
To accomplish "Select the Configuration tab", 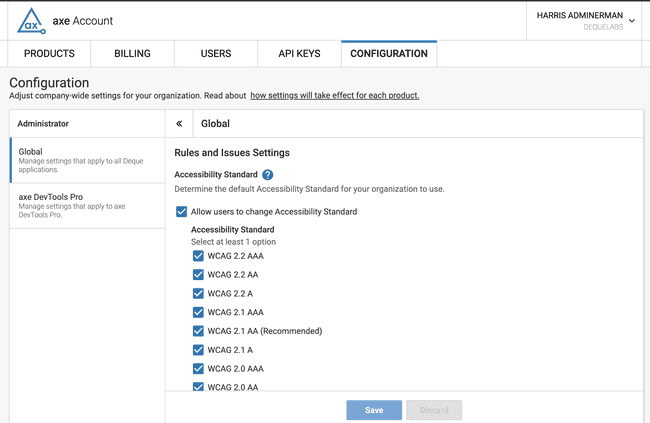I will pos(388,54).
